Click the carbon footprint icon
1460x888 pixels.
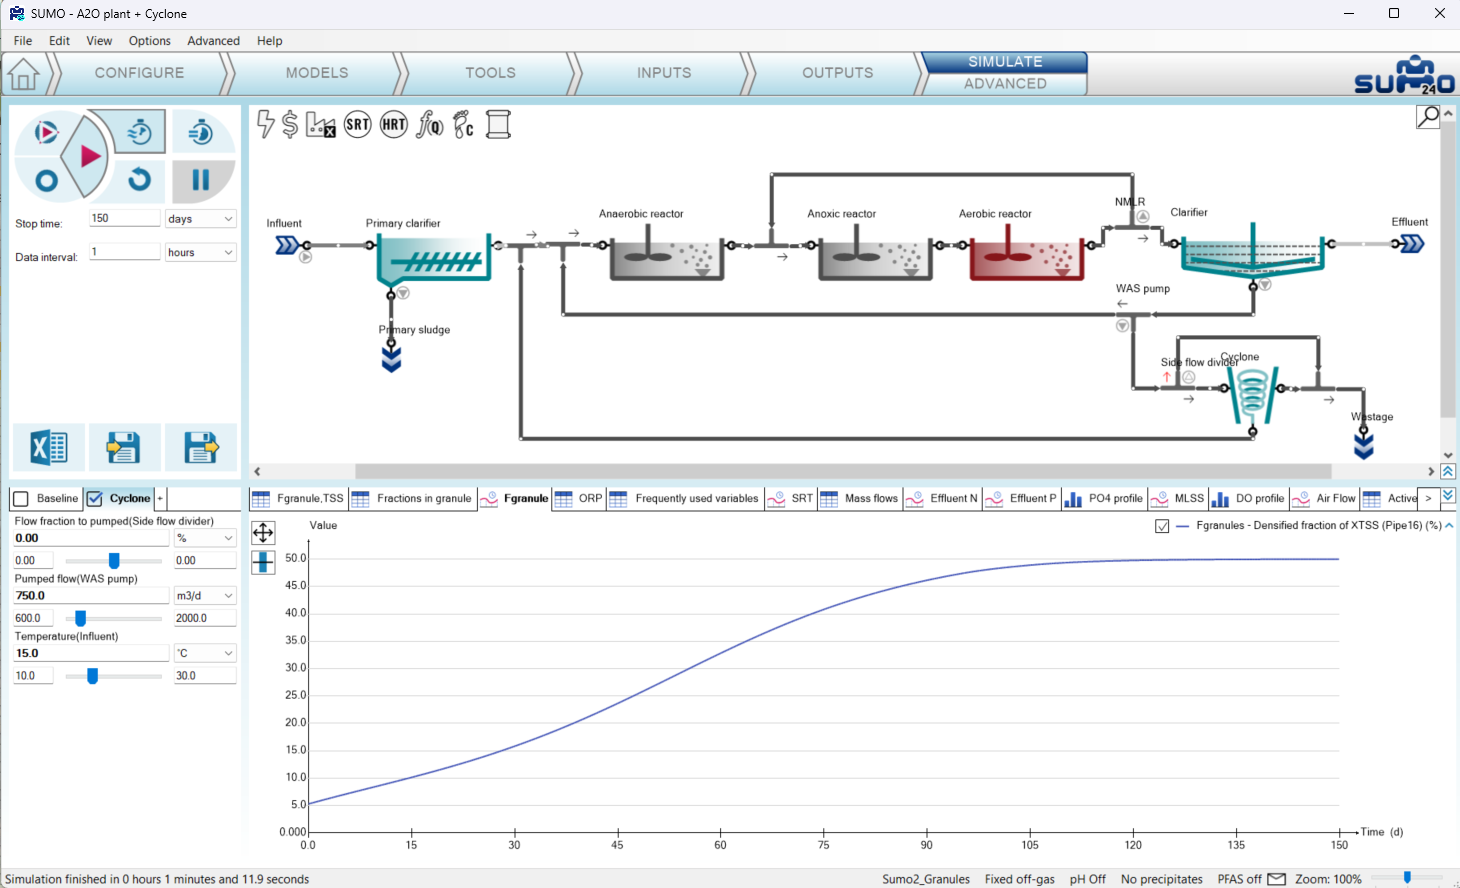click(463, 125)
